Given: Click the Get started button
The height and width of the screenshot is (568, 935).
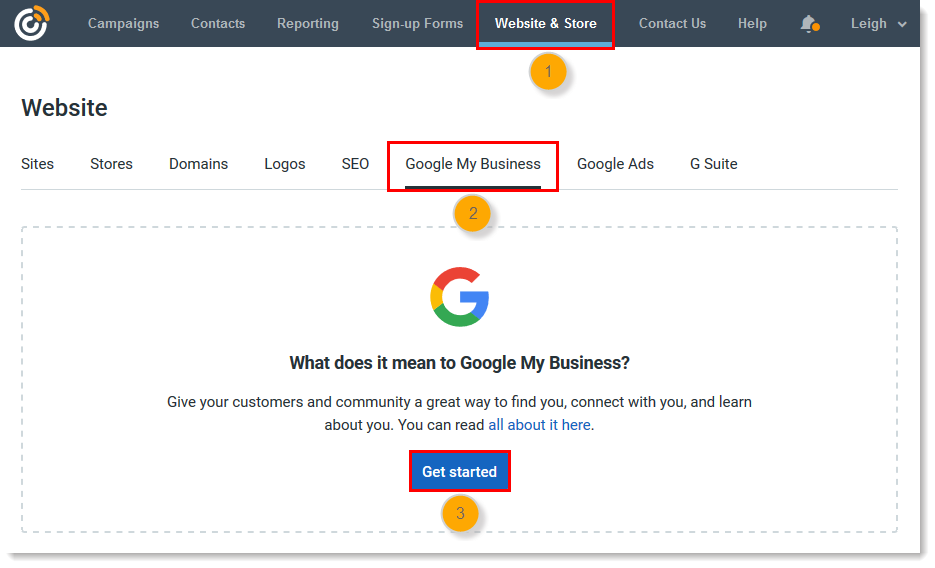Looking at the screenshot, I should (460, 471).
